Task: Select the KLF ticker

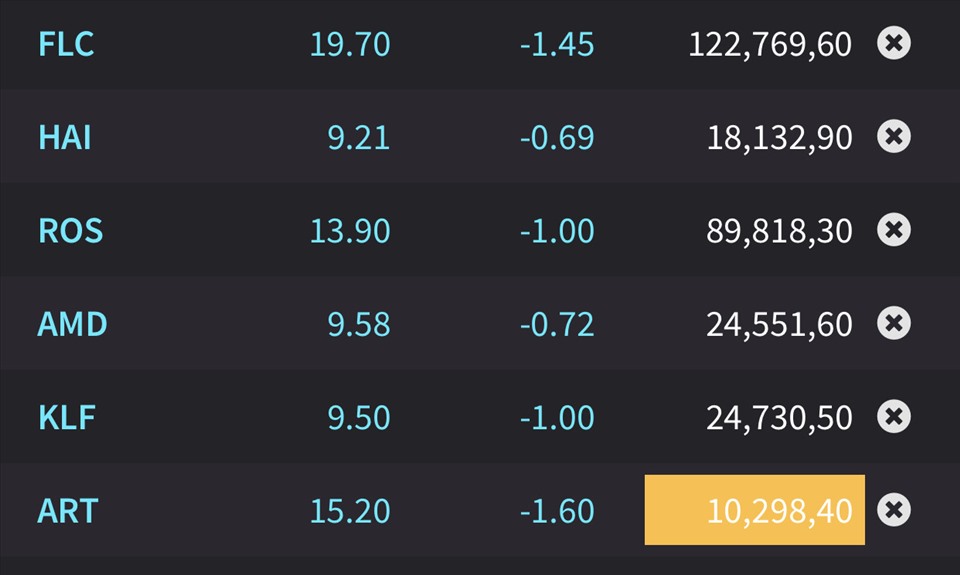Action: pos(67,418)
